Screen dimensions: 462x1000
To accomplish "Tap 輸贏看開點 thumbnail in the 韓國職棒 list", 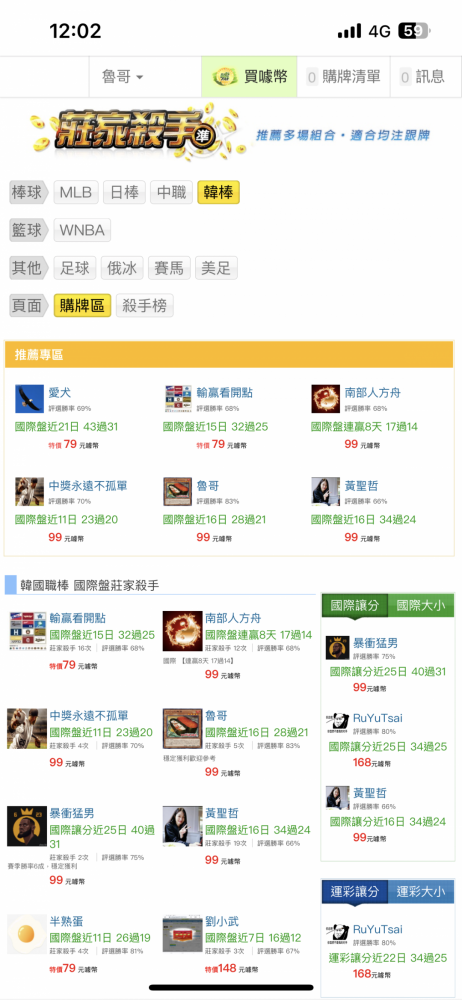I will point(27,630).
